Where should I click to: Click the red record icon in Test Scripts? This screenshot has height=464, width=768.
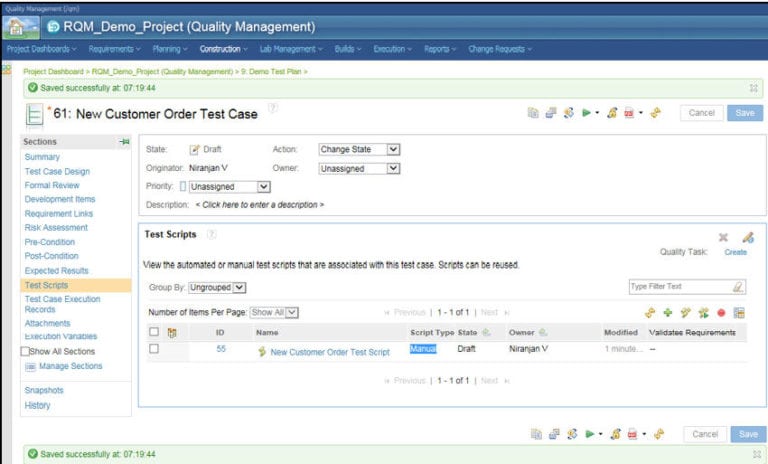721,313
